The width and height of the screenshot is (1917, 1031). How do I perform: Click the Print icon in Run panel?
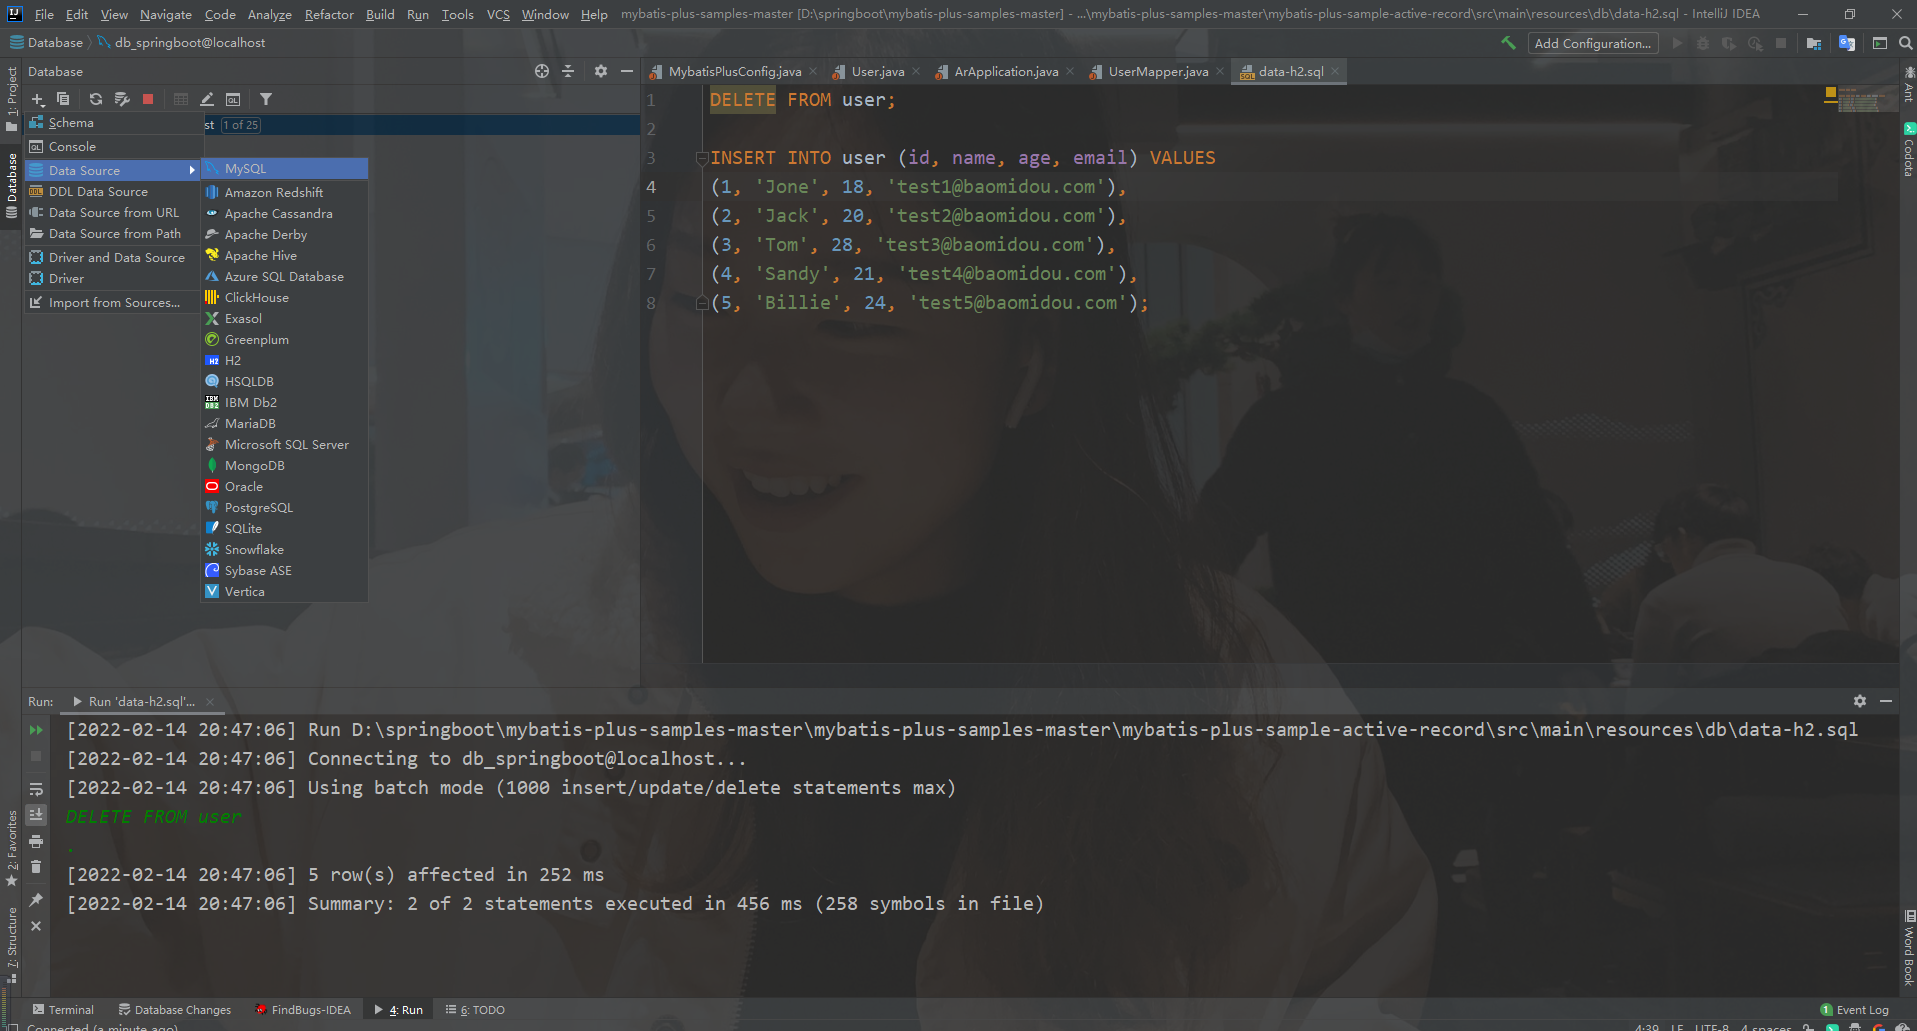(x=36, y=841)
